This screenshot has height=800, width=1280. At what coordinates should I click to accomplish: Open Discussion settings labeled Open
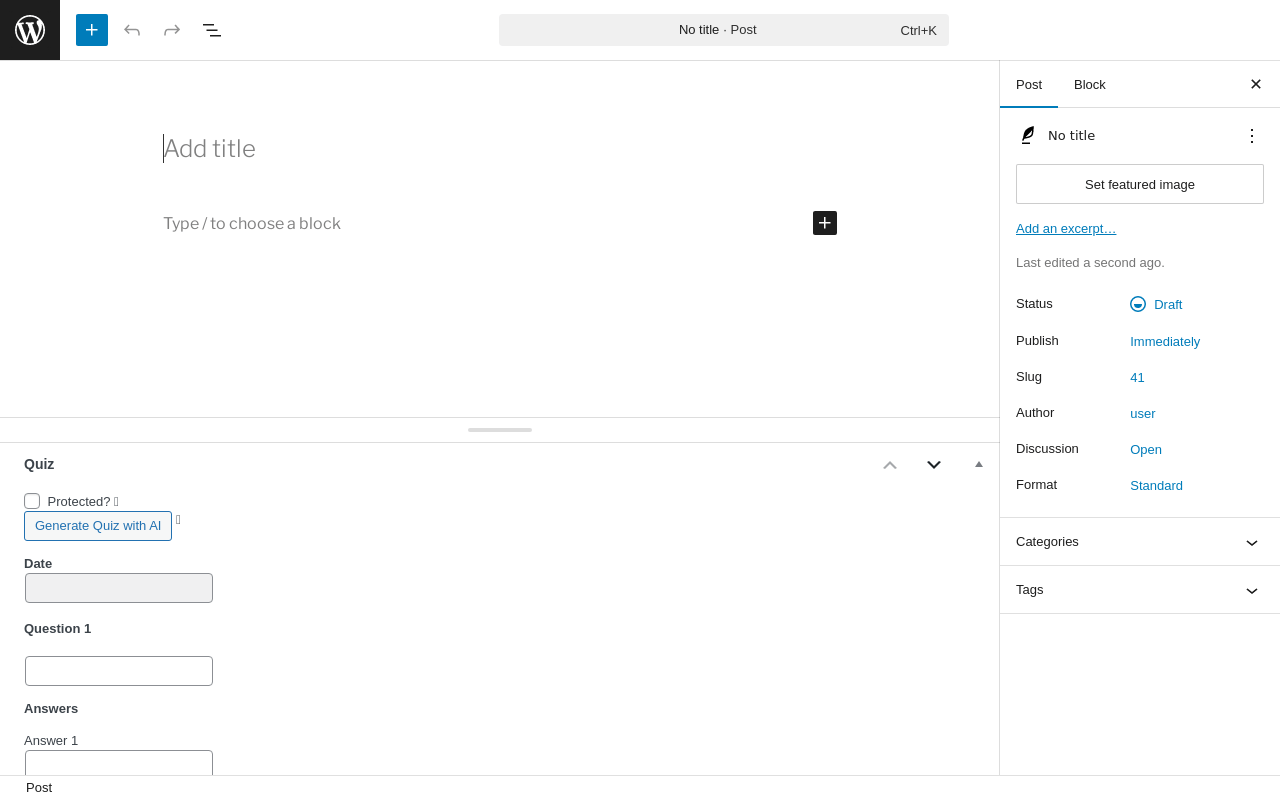[1146, 449]
